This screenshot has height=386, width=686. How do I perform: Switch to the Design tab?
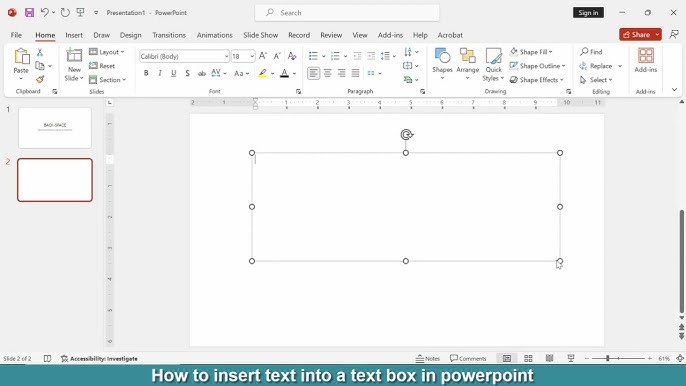coord(130,35)
